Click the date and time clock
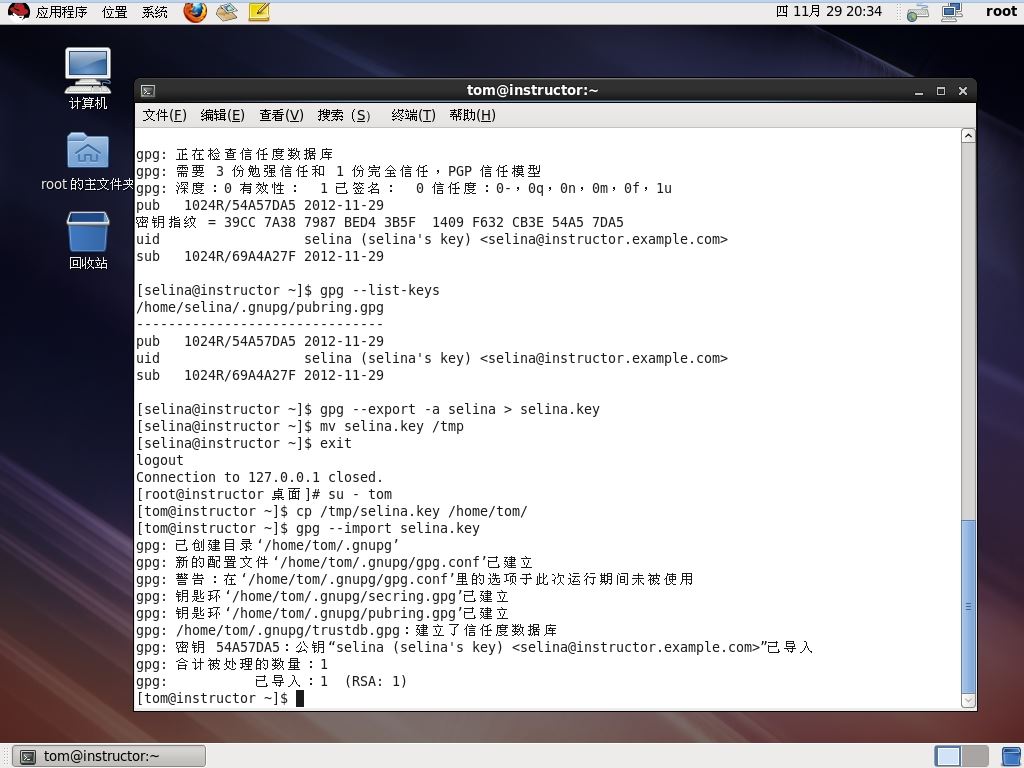This screenshot has height=768, width=1024. click(829, 11)
